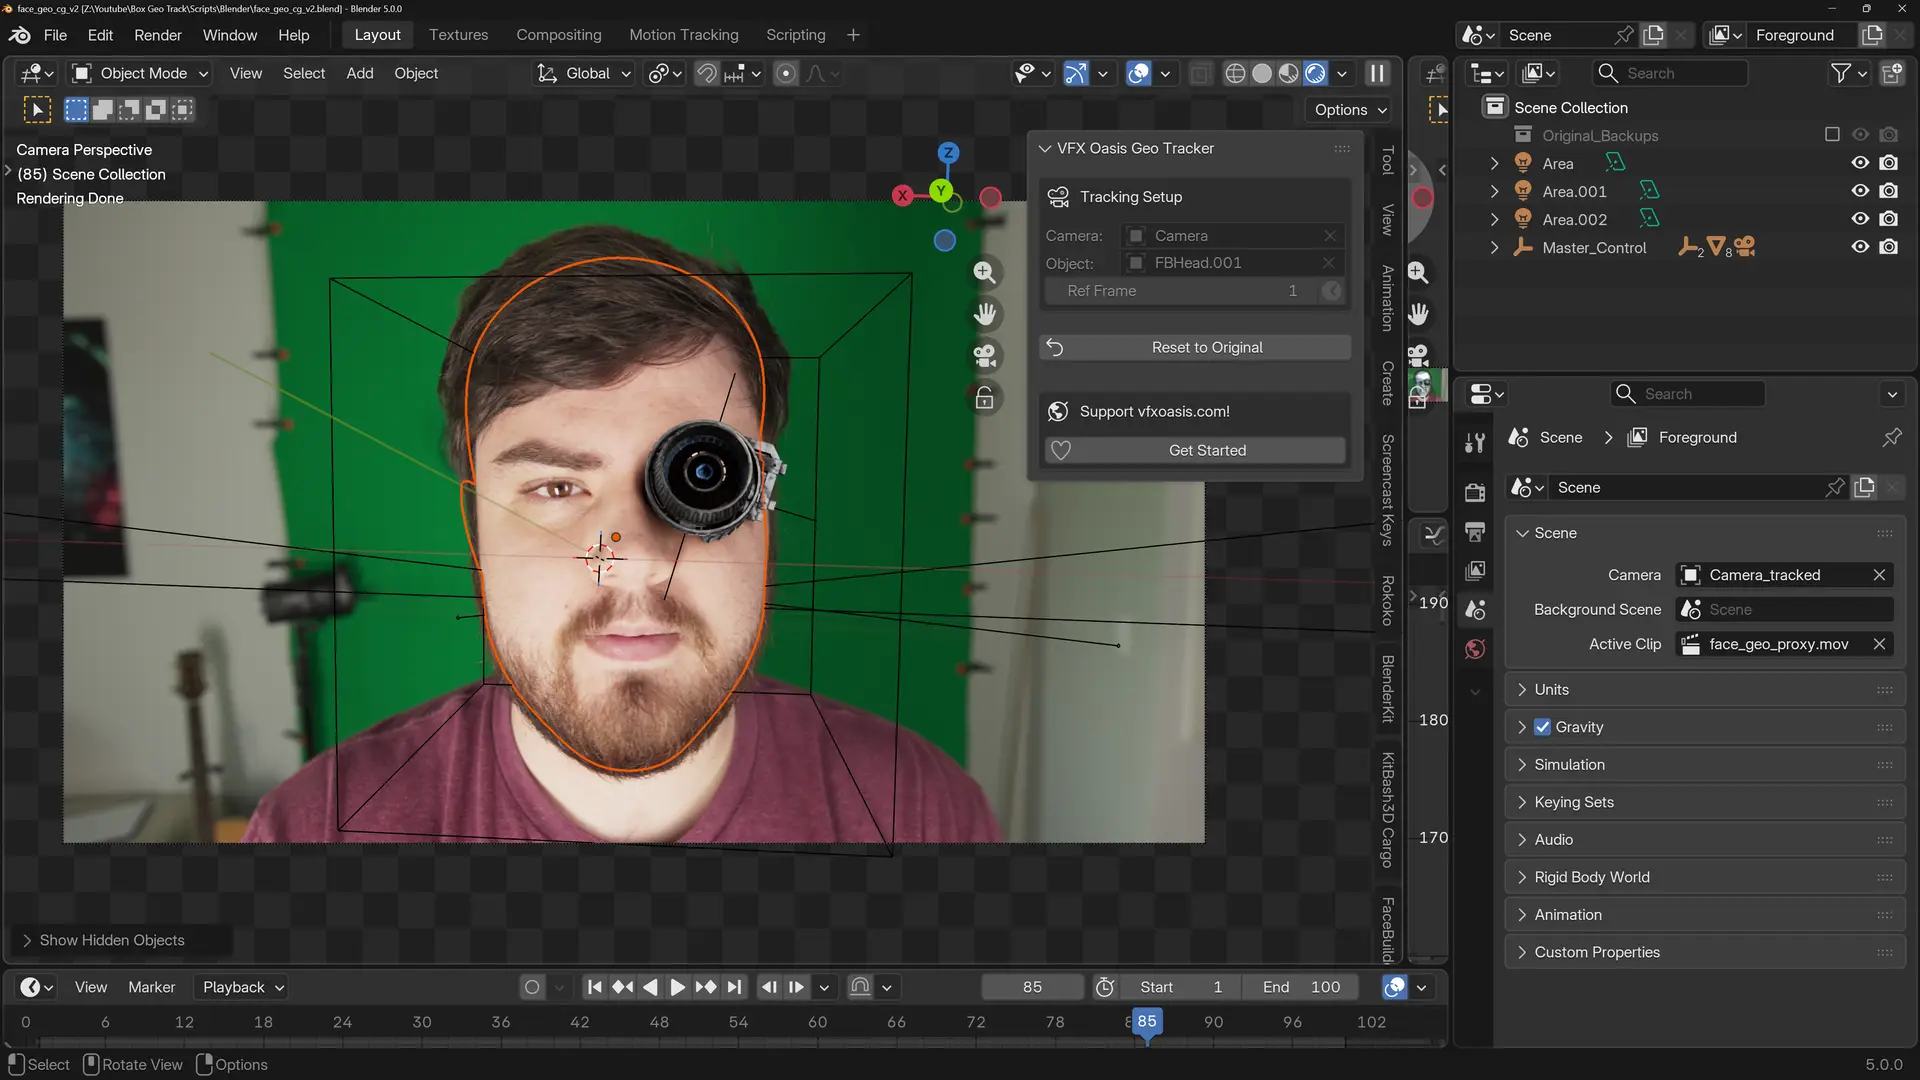Toggle camera view icon in viewport
Viewport: 1920px width, 1080px height.
(984, 356)
